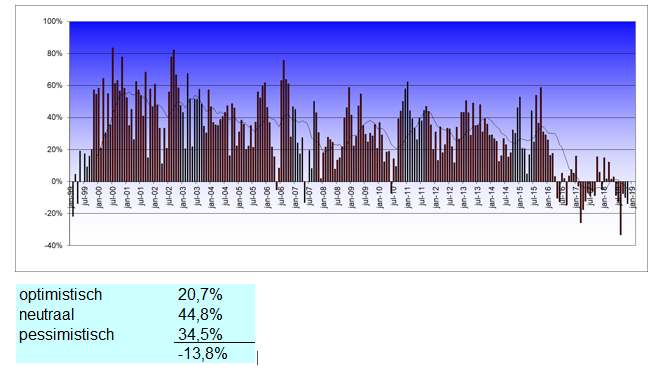
Task: Select the jan-03 x-axis label
Action: [x=183, y=197]
